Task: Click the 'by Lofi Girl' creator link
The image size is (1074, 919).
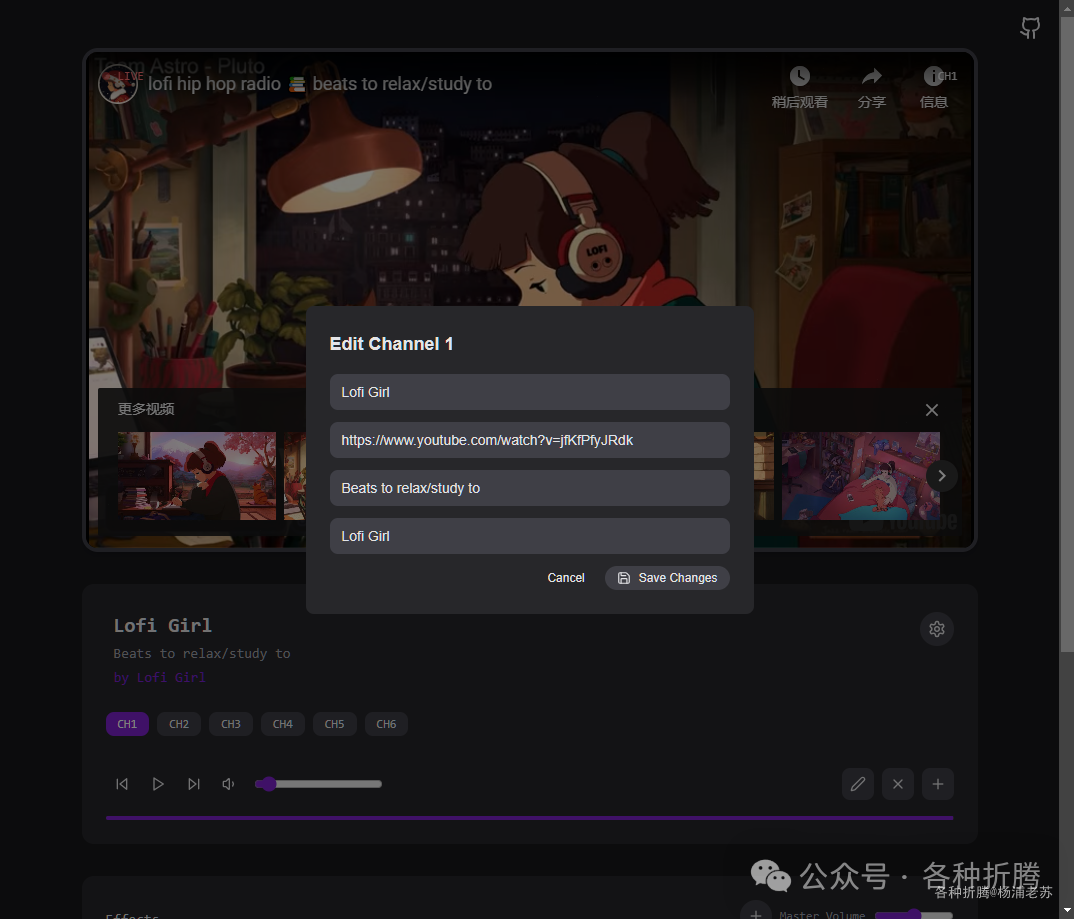Action: click(160, 677)
